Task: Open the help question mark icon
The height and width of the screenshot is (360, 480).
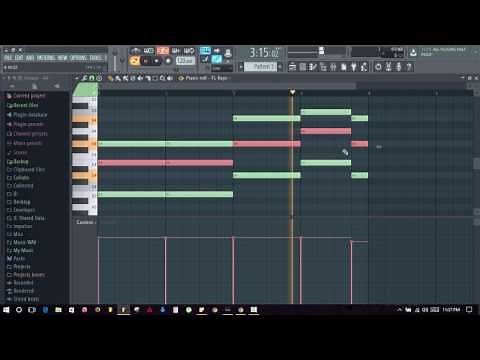Action: pyautogui.click(x=409, y=67)
